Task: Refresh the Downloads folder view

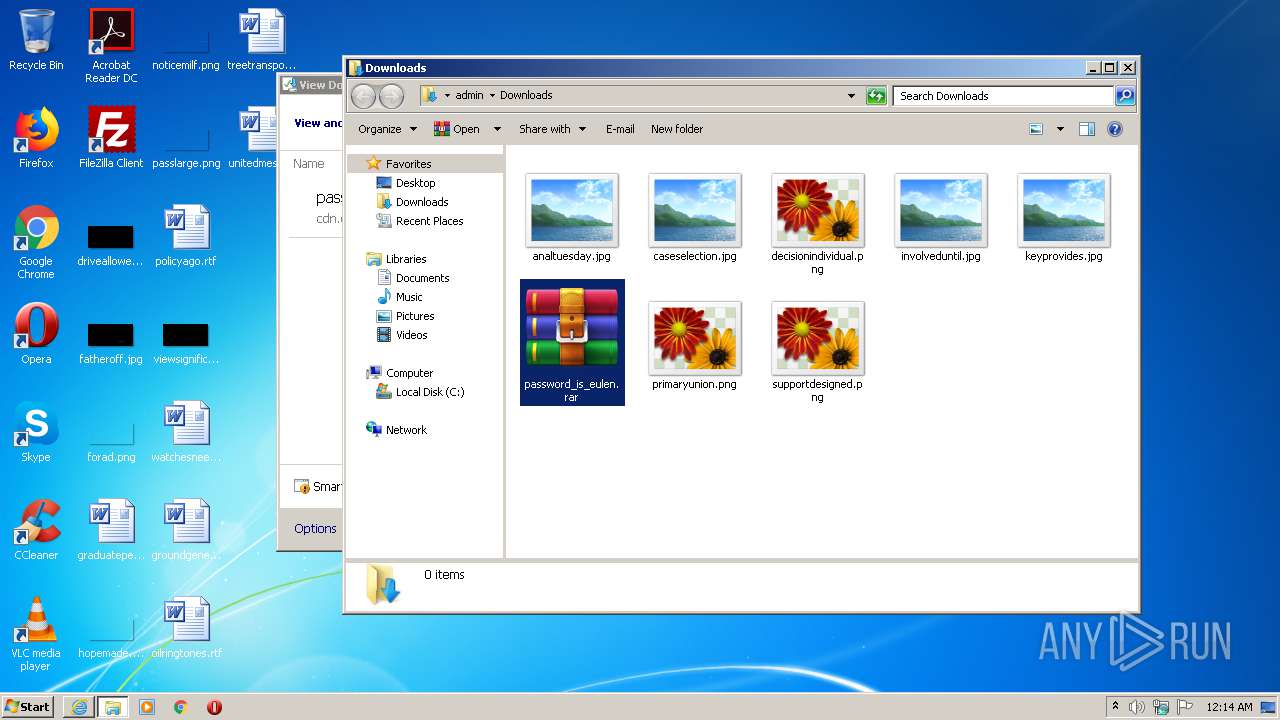Action: coord(876,96)
